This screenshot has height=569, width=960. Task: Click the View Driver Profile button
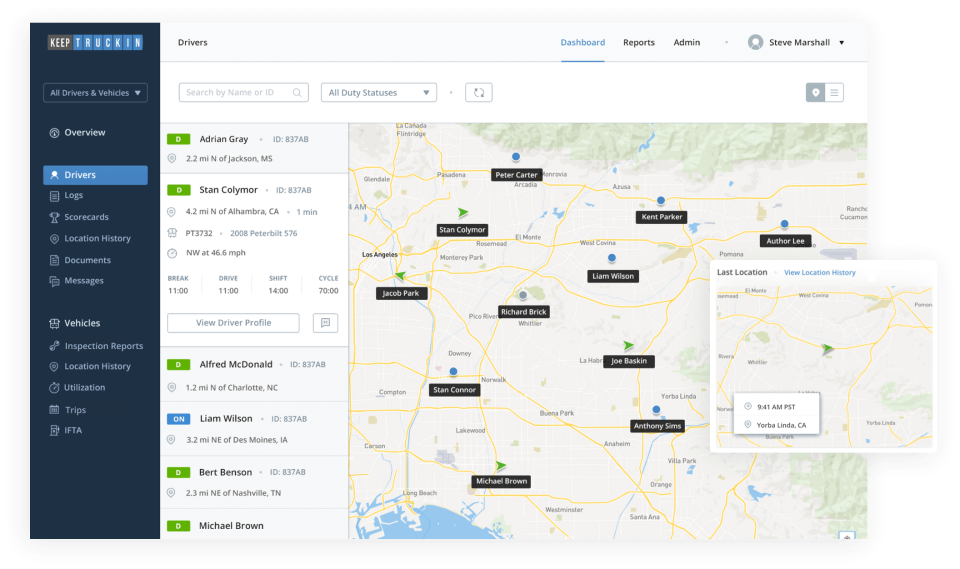pos(233,323)
